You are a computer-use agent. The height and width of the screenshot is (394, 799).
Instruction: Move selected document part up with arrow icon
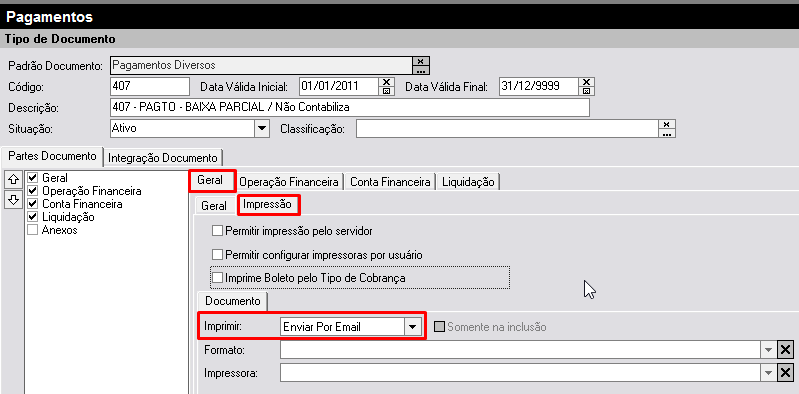click(13, 179)
